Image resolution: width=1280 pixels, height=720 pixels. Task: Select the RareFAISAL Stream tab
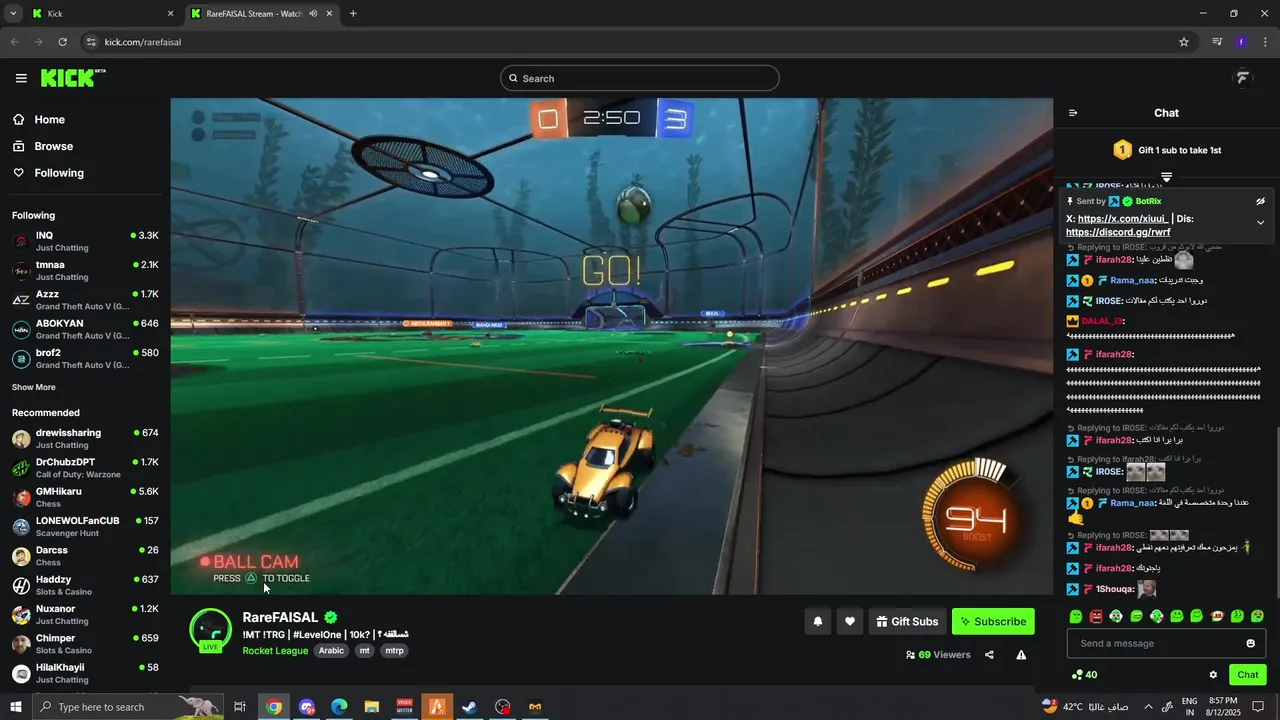tap(262, 14)
